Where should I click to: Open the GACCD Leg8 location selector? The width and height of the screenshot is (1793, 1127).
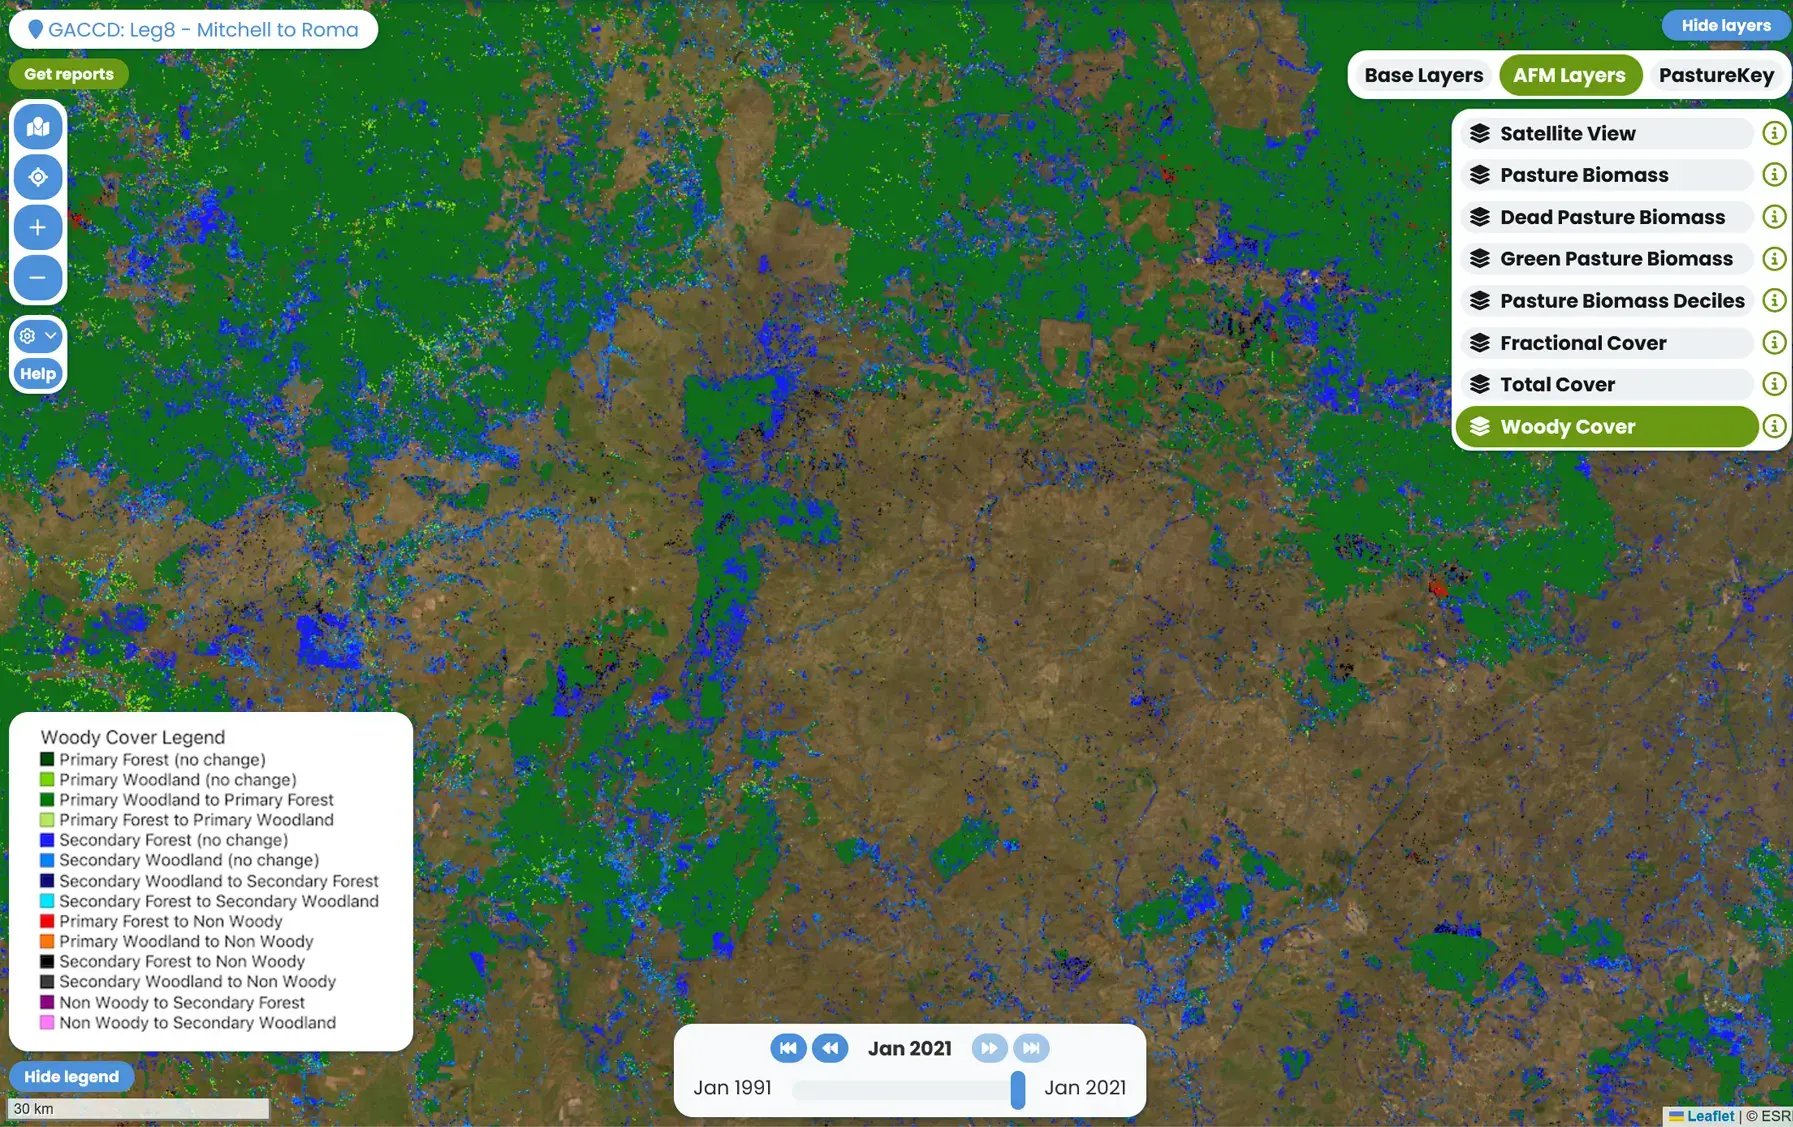pos(193,30)
